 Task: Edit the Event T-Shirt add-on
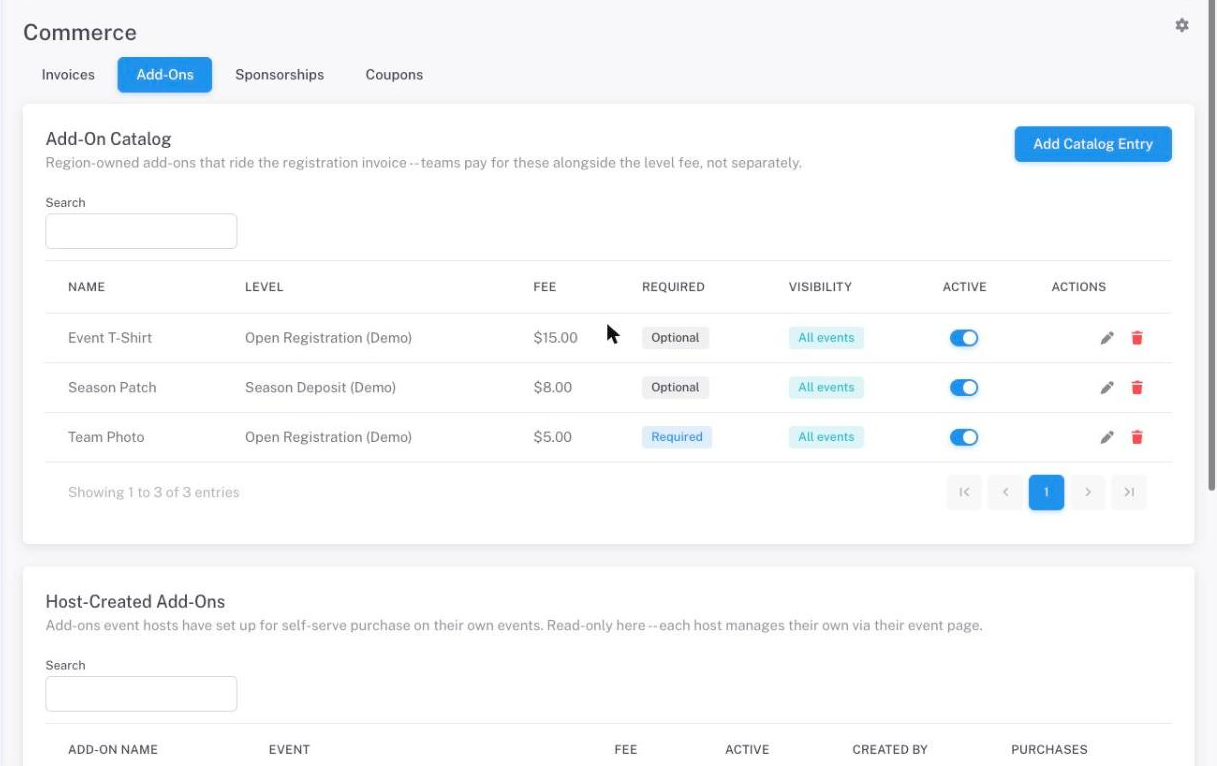tap(1107, 338)
